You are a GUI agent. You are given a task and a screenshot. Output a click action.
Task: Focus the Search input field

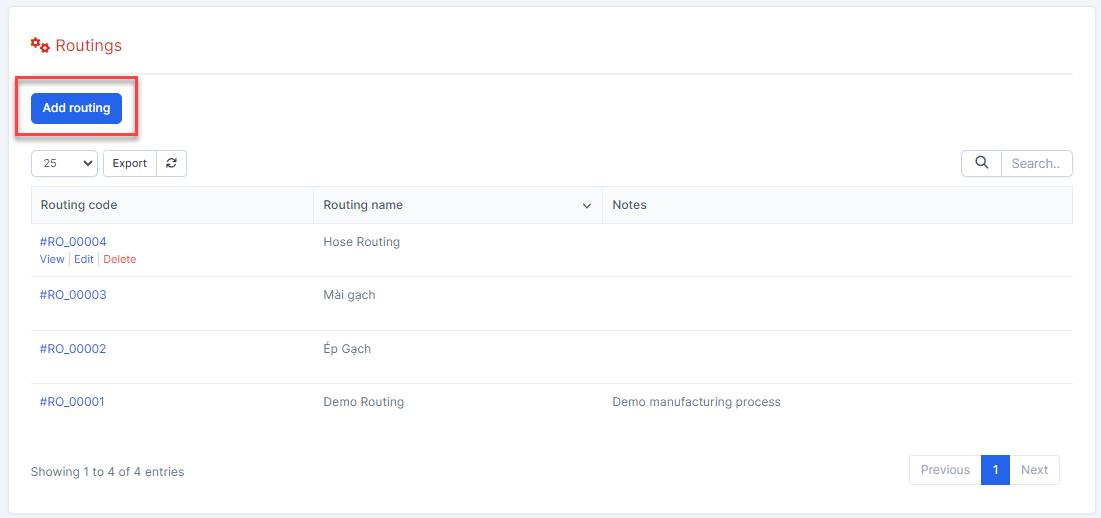click(1035, 163)
